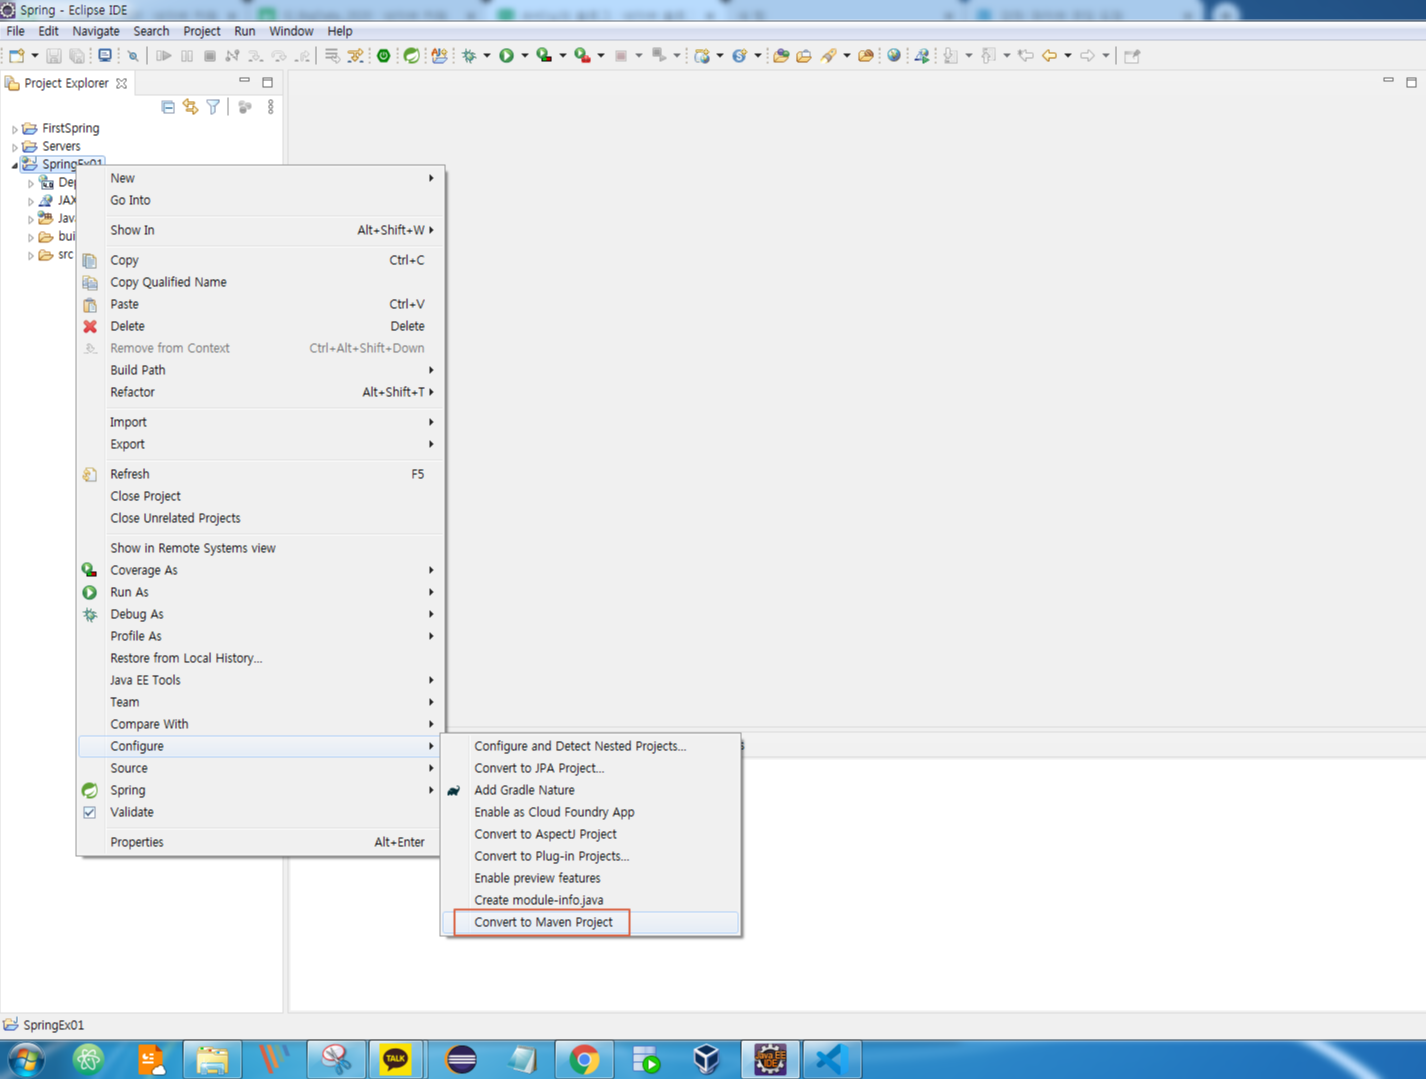Select Convert to Maven Project
The width and height of the screenshot is (1426, 1079).
tap(591, 922)
